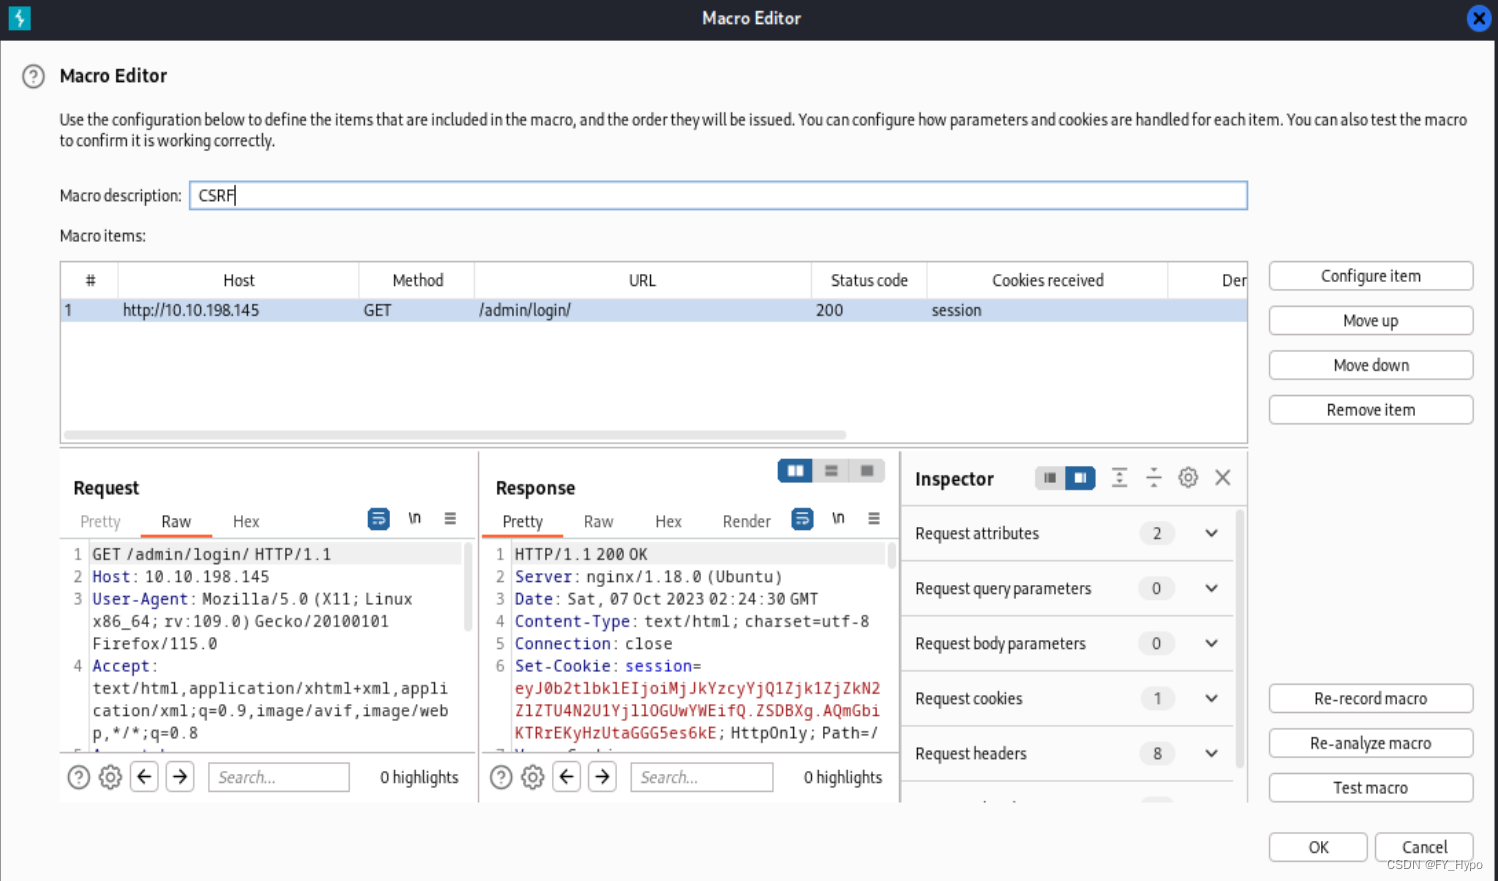The height and width of the screenshot is (881, 1498).
Task: Focus Request pane Search field
Action: click(x=279, y=777)
